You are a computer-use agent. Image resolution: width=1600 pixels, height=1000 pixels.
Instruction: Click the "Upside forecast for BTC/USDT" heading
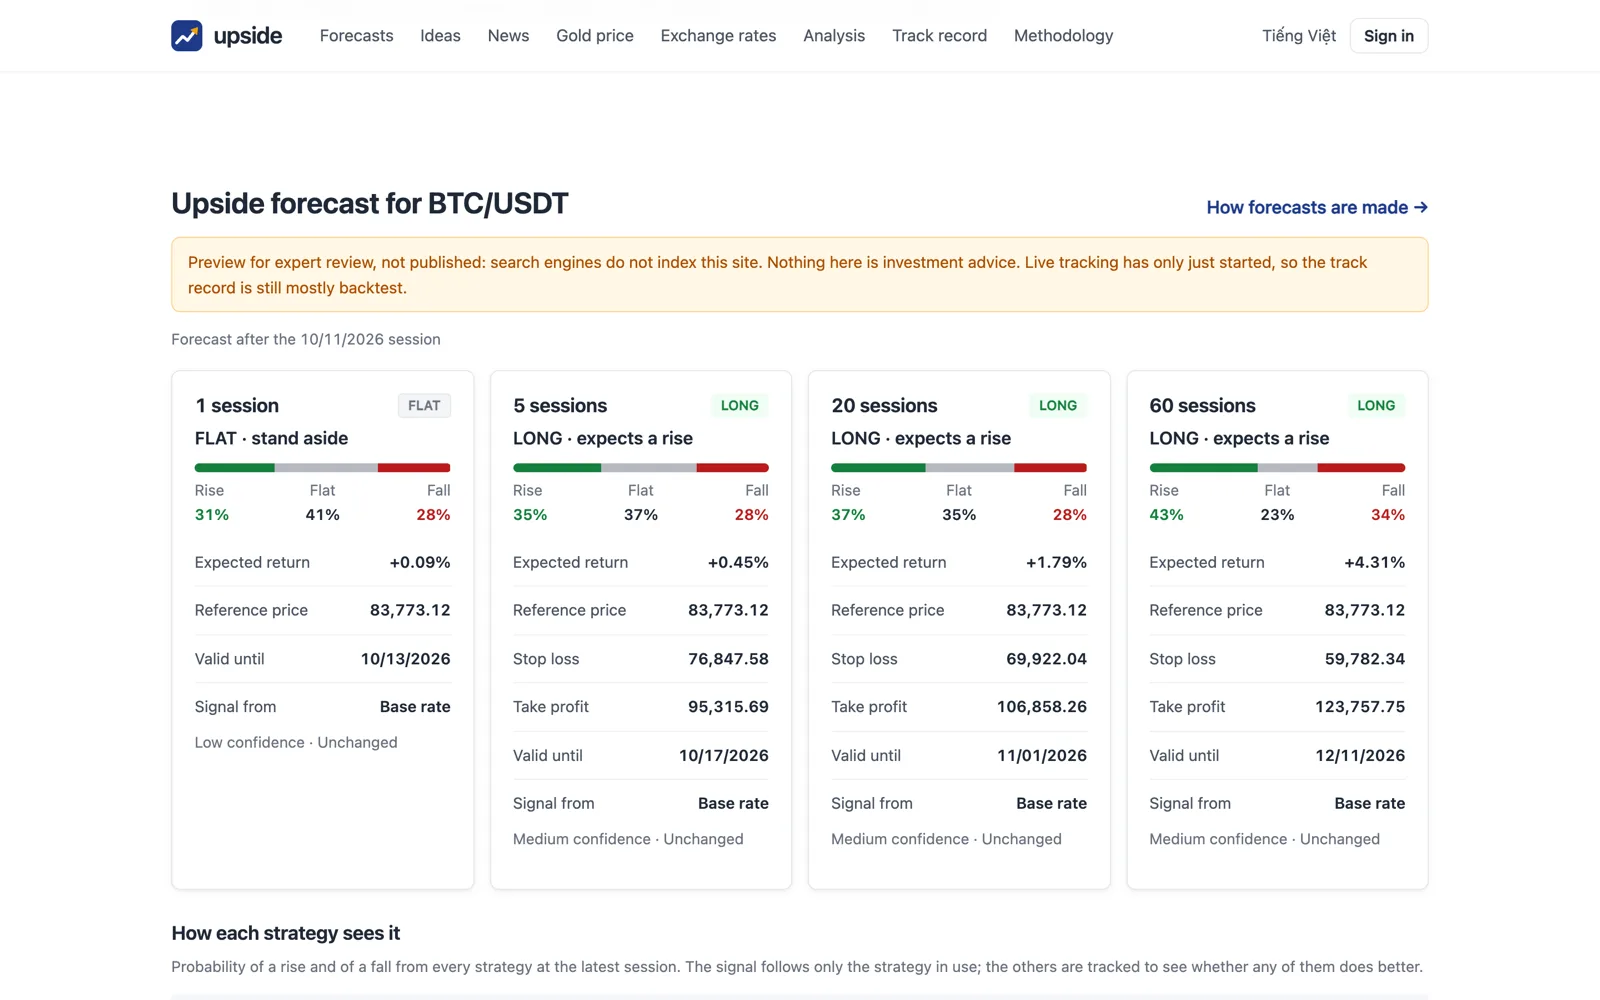(370, 204)
